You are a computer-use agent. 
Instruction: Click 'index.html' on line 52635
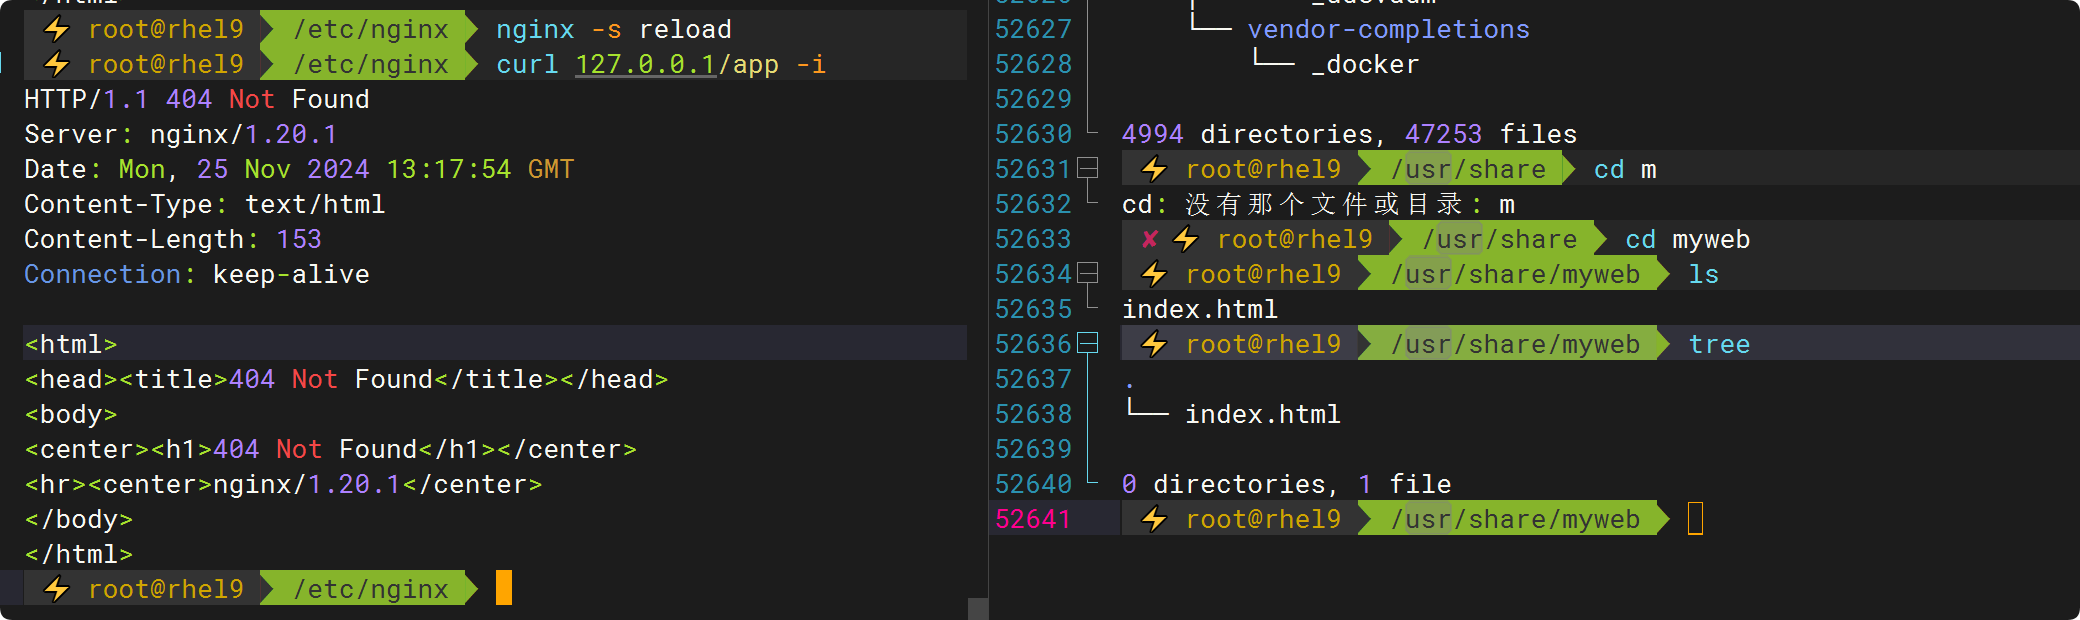[1200, 309]
